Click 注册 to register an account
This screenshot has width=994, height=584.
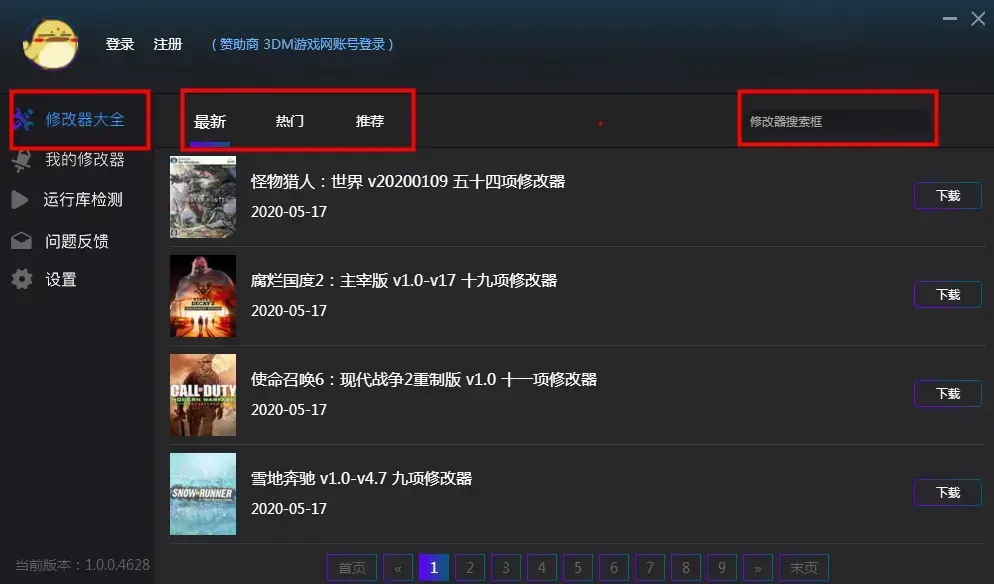coord(167,44)
